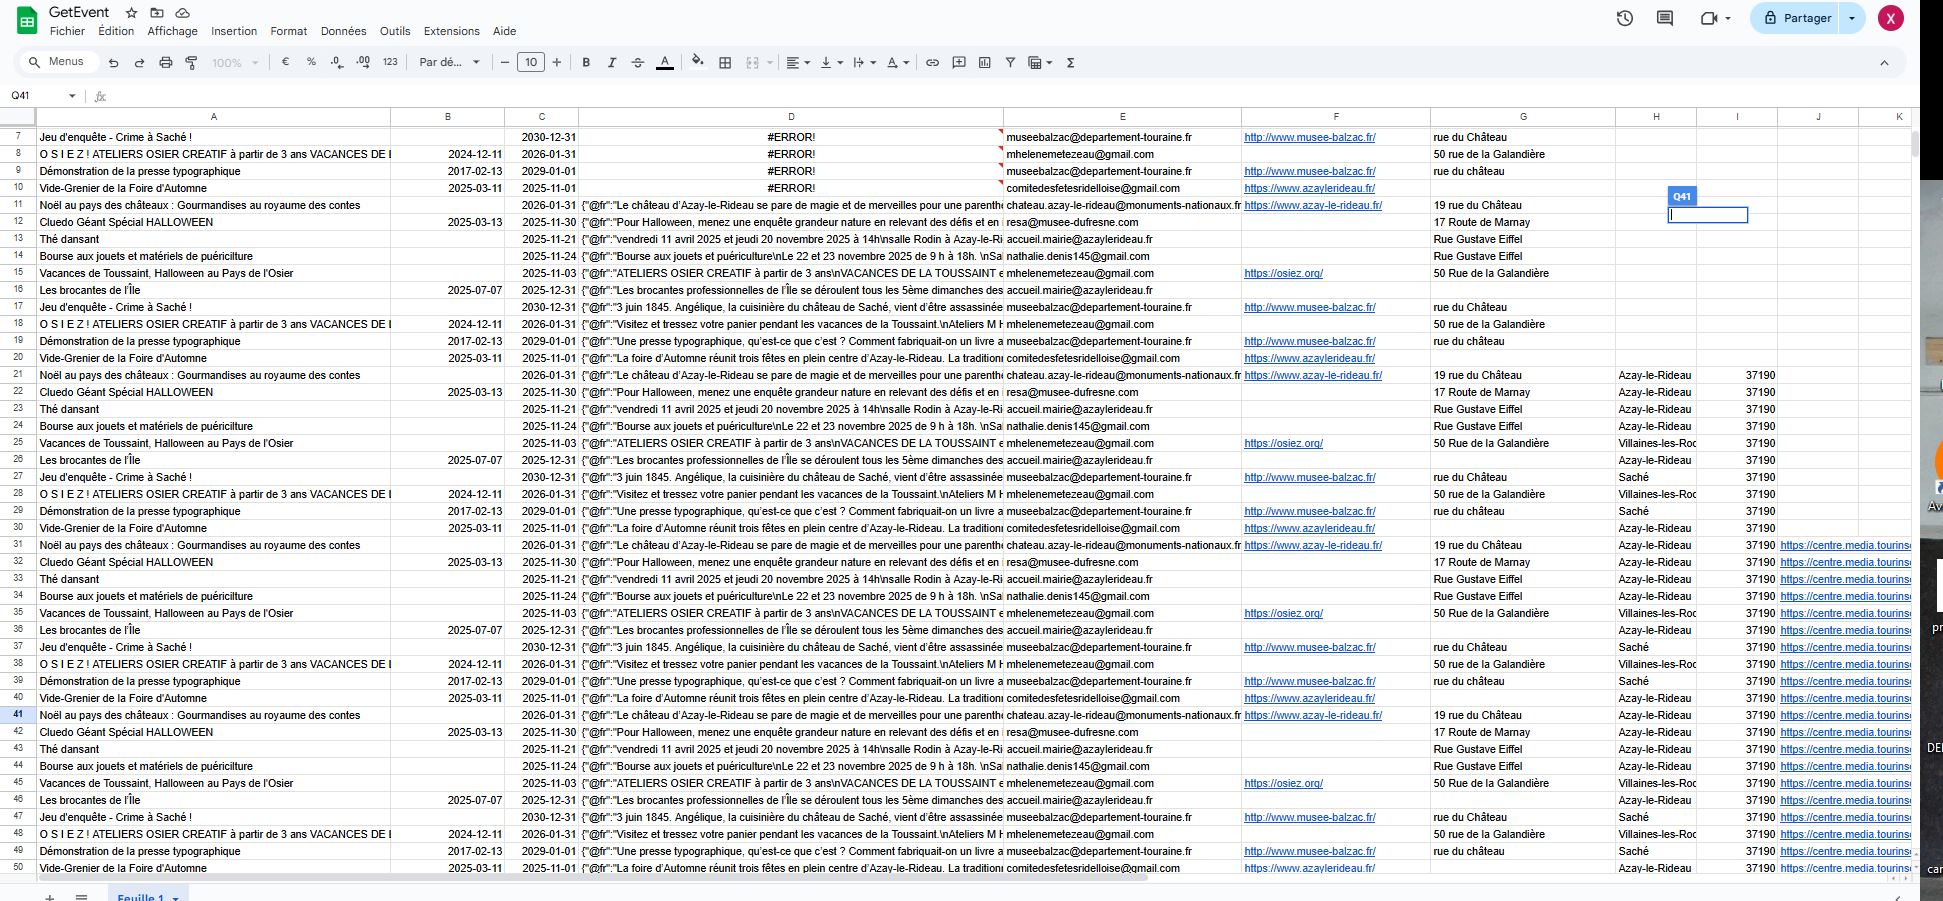Click the print icon in toolbar
1943x901 pixels.
coord(166,63)
